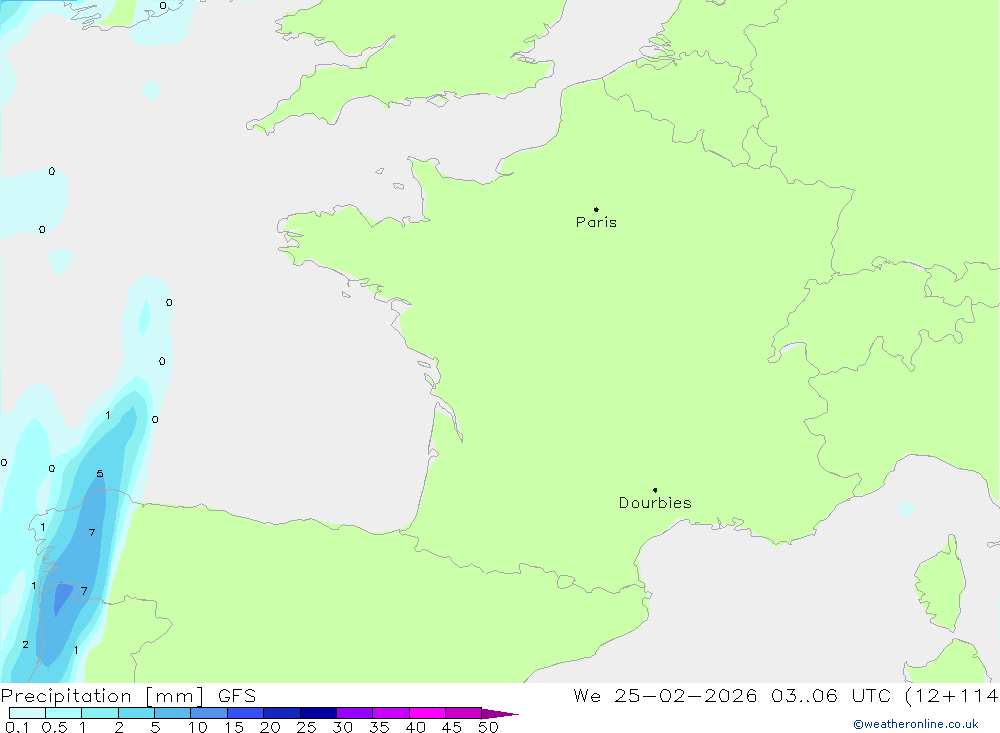The width and height of the screenshot is (1000, 733).
Task: Click the 'GFS' model label
Action: coord(237,696)
